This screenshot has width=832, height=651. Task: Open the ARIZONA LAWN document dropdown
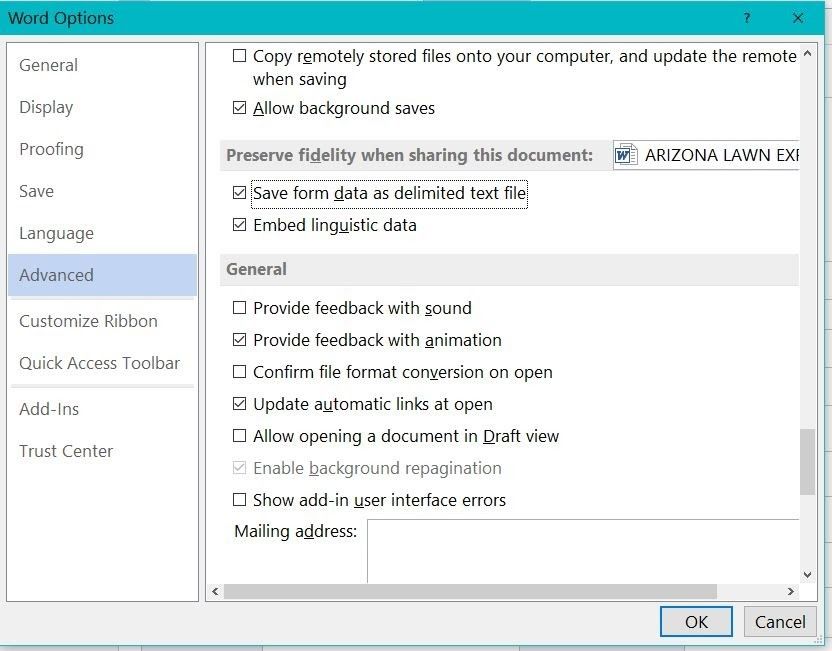point(706,155)
